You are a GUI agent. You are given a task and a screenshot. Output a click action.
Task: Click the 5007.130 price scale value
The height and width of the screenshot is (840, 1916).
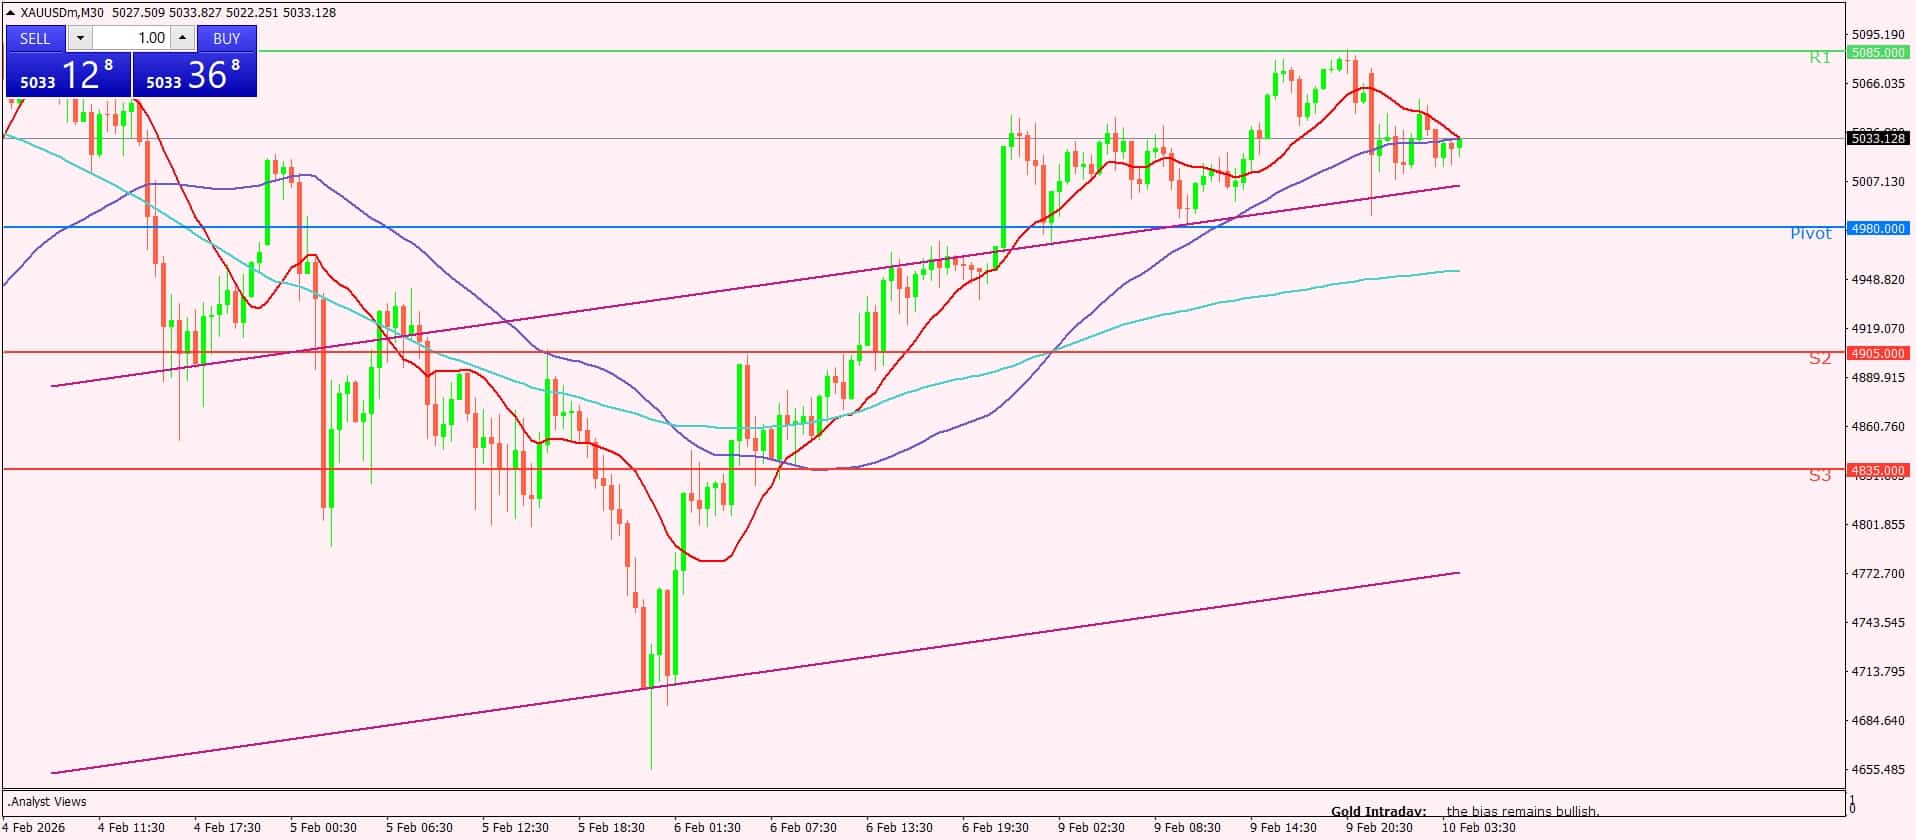tap(1878, 181)
